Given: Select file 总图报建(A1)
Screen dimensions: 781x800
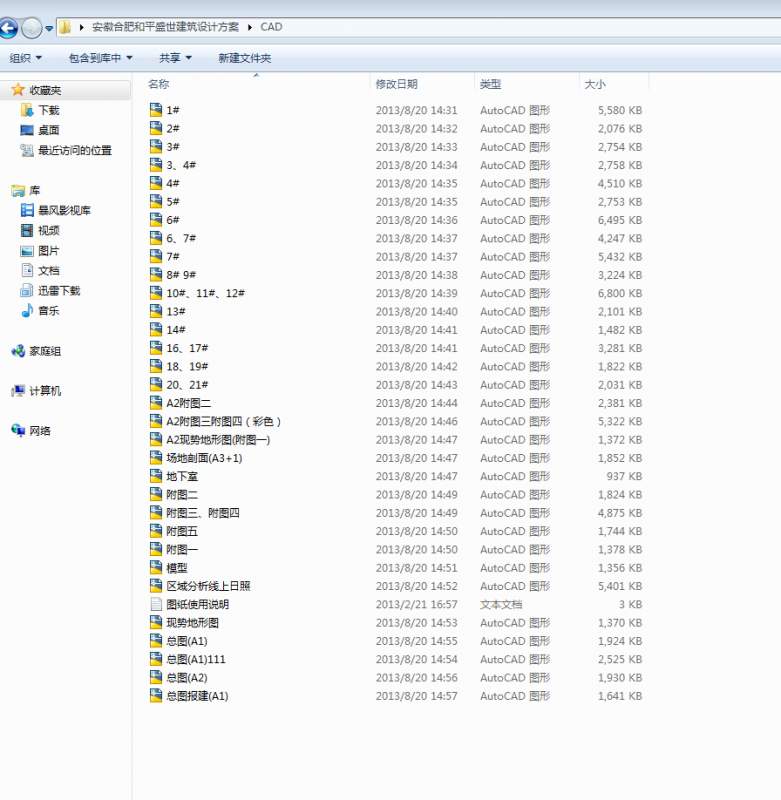Looking at the screenshot, I should pyautogui.click(x=197, y=696).
